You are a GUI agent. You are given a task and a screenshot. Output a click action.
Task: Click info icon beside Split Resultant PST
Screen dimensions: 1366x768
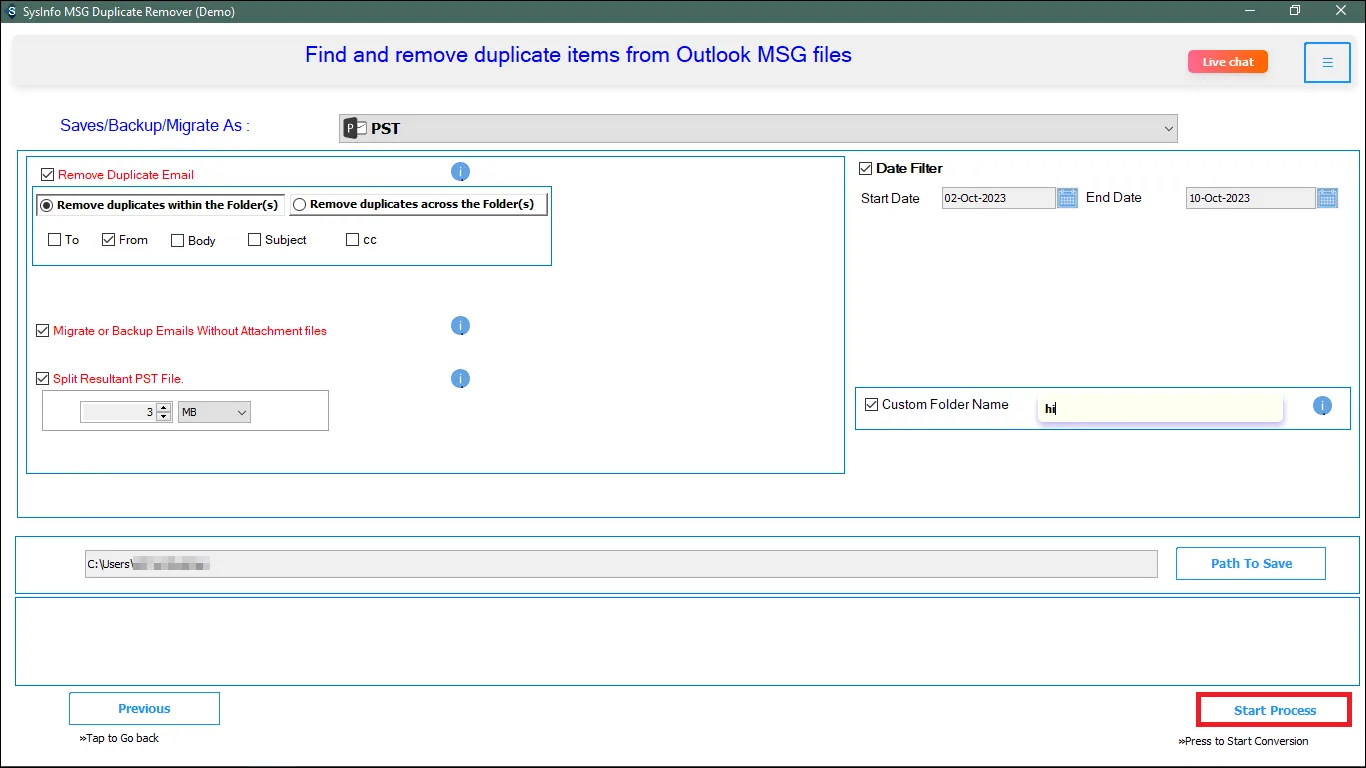pyautogui.click(x=460, y=379)
